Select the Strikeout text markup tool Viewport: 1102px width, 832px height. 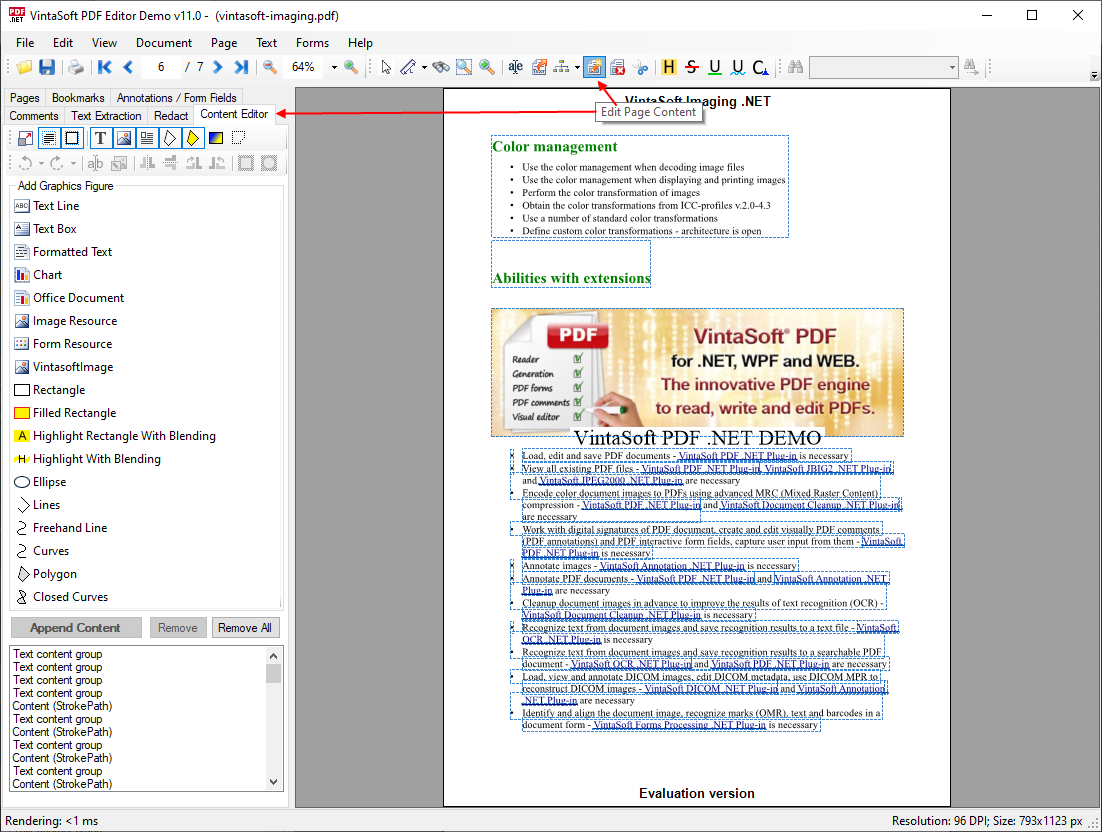click(x=692, y=67)
